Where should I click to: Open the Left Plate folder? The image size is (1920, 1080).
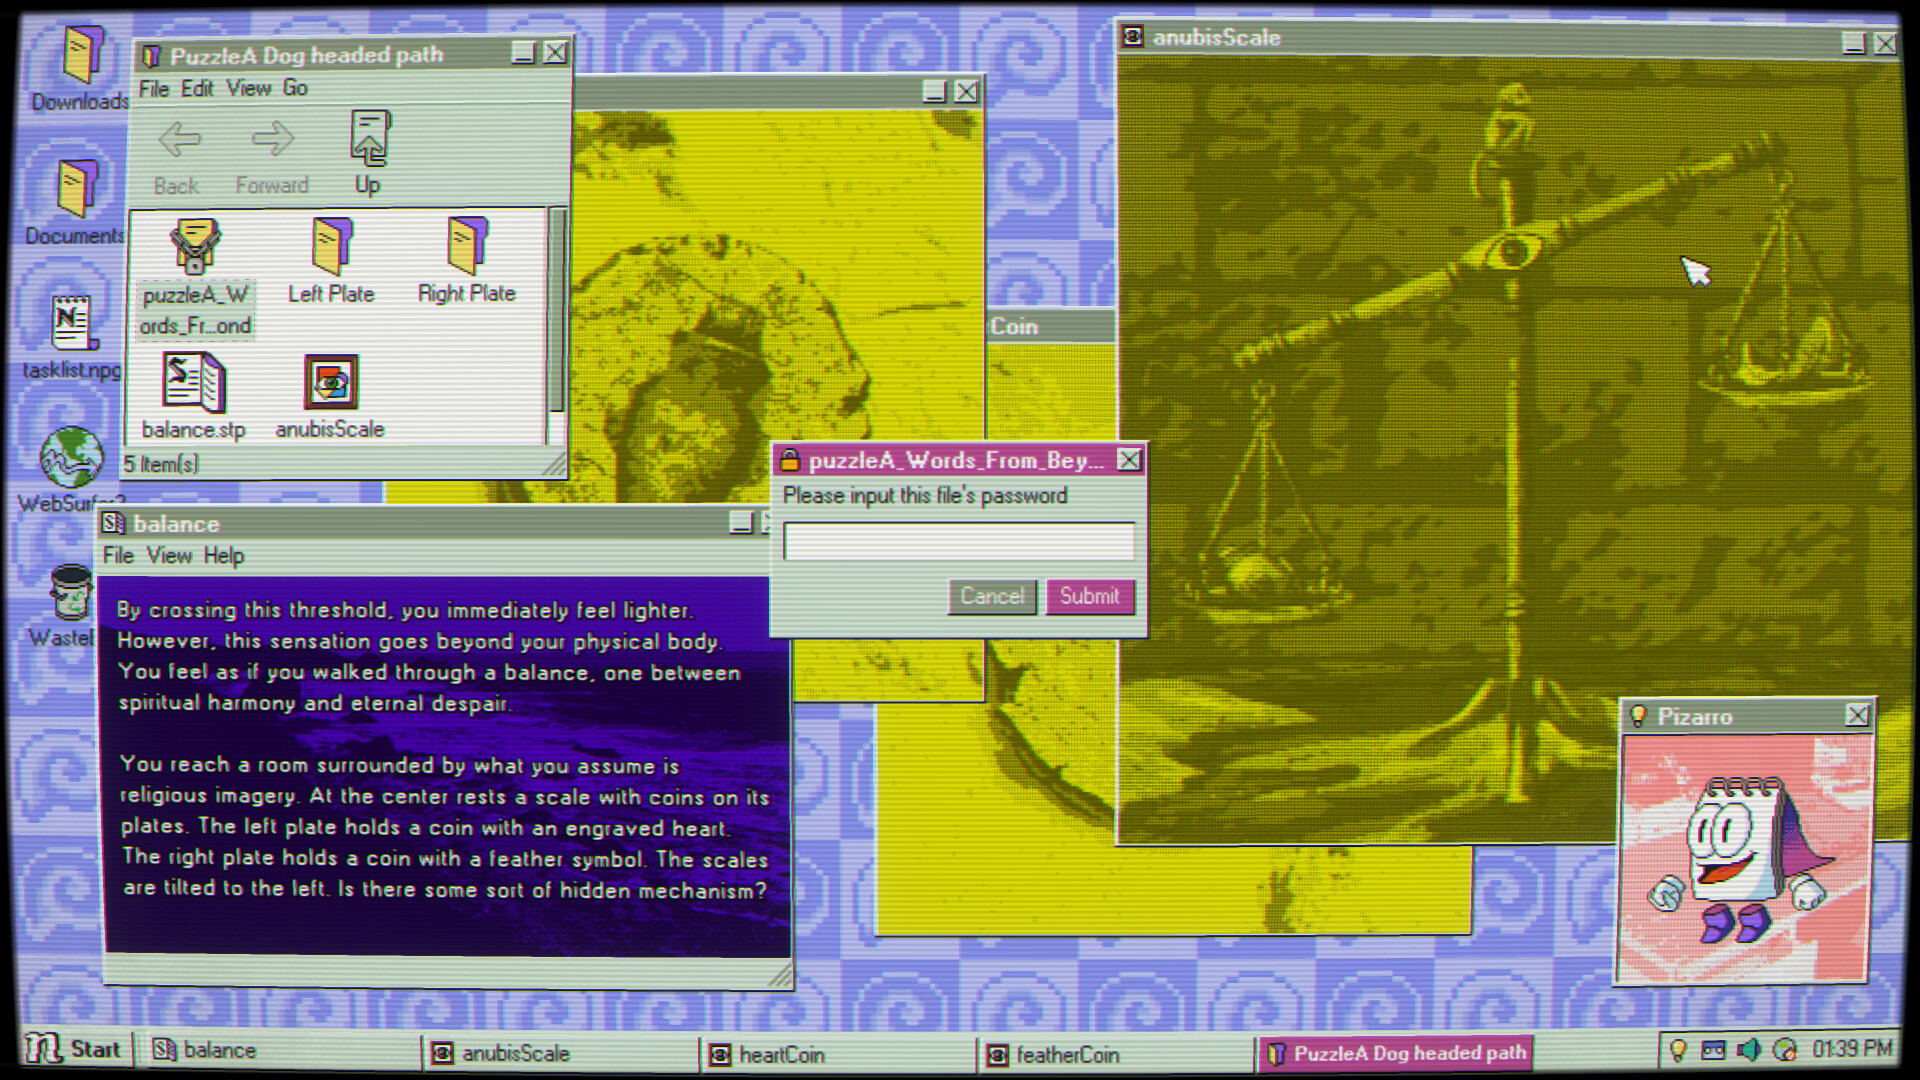click(x=331, y=247)
